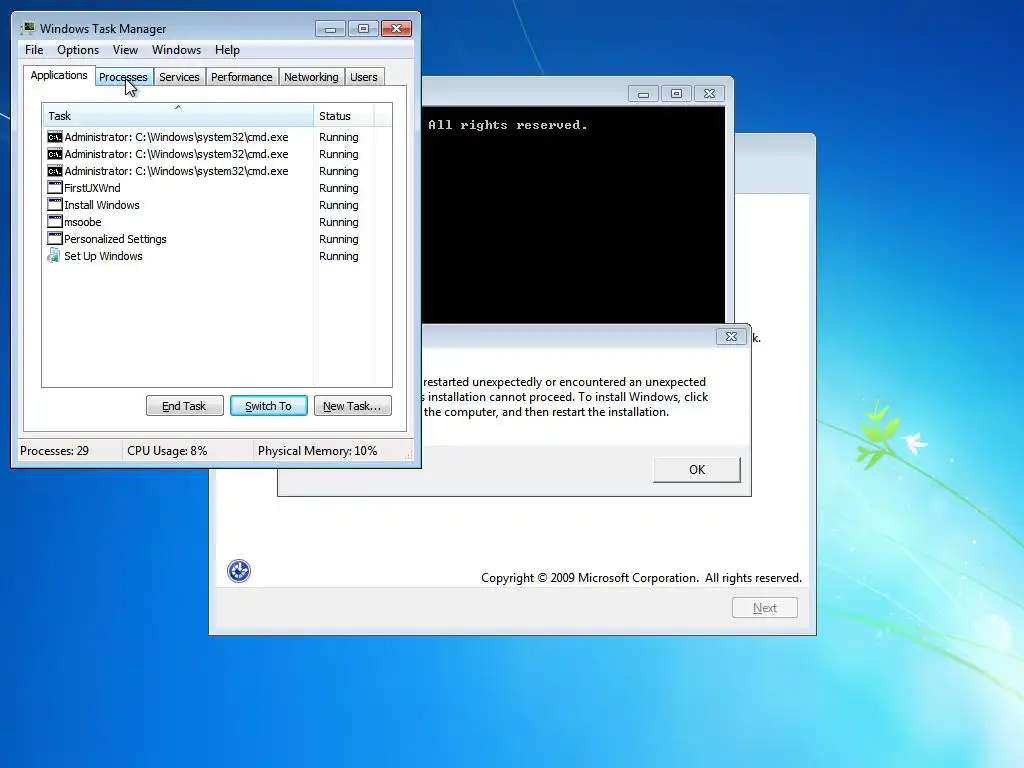Switch to the Services tab
The image size is (1024, 768).
pyautogui.click(x=180, y=77)
